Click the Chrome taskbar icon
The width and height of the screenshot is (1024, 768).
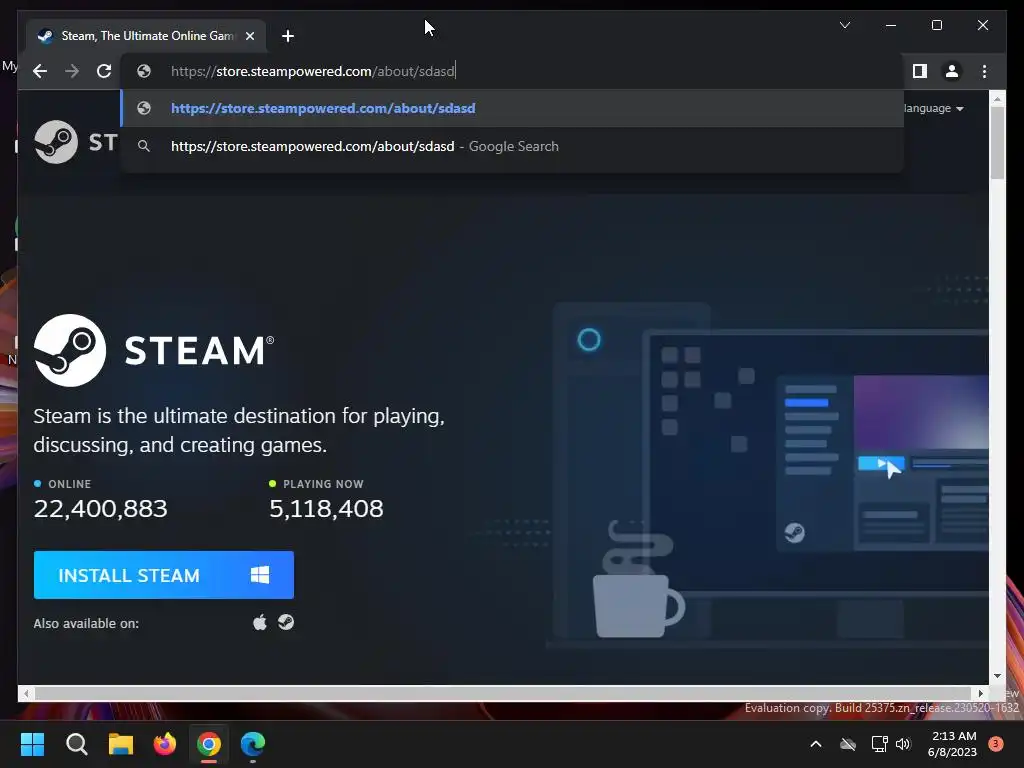[209, 744]
